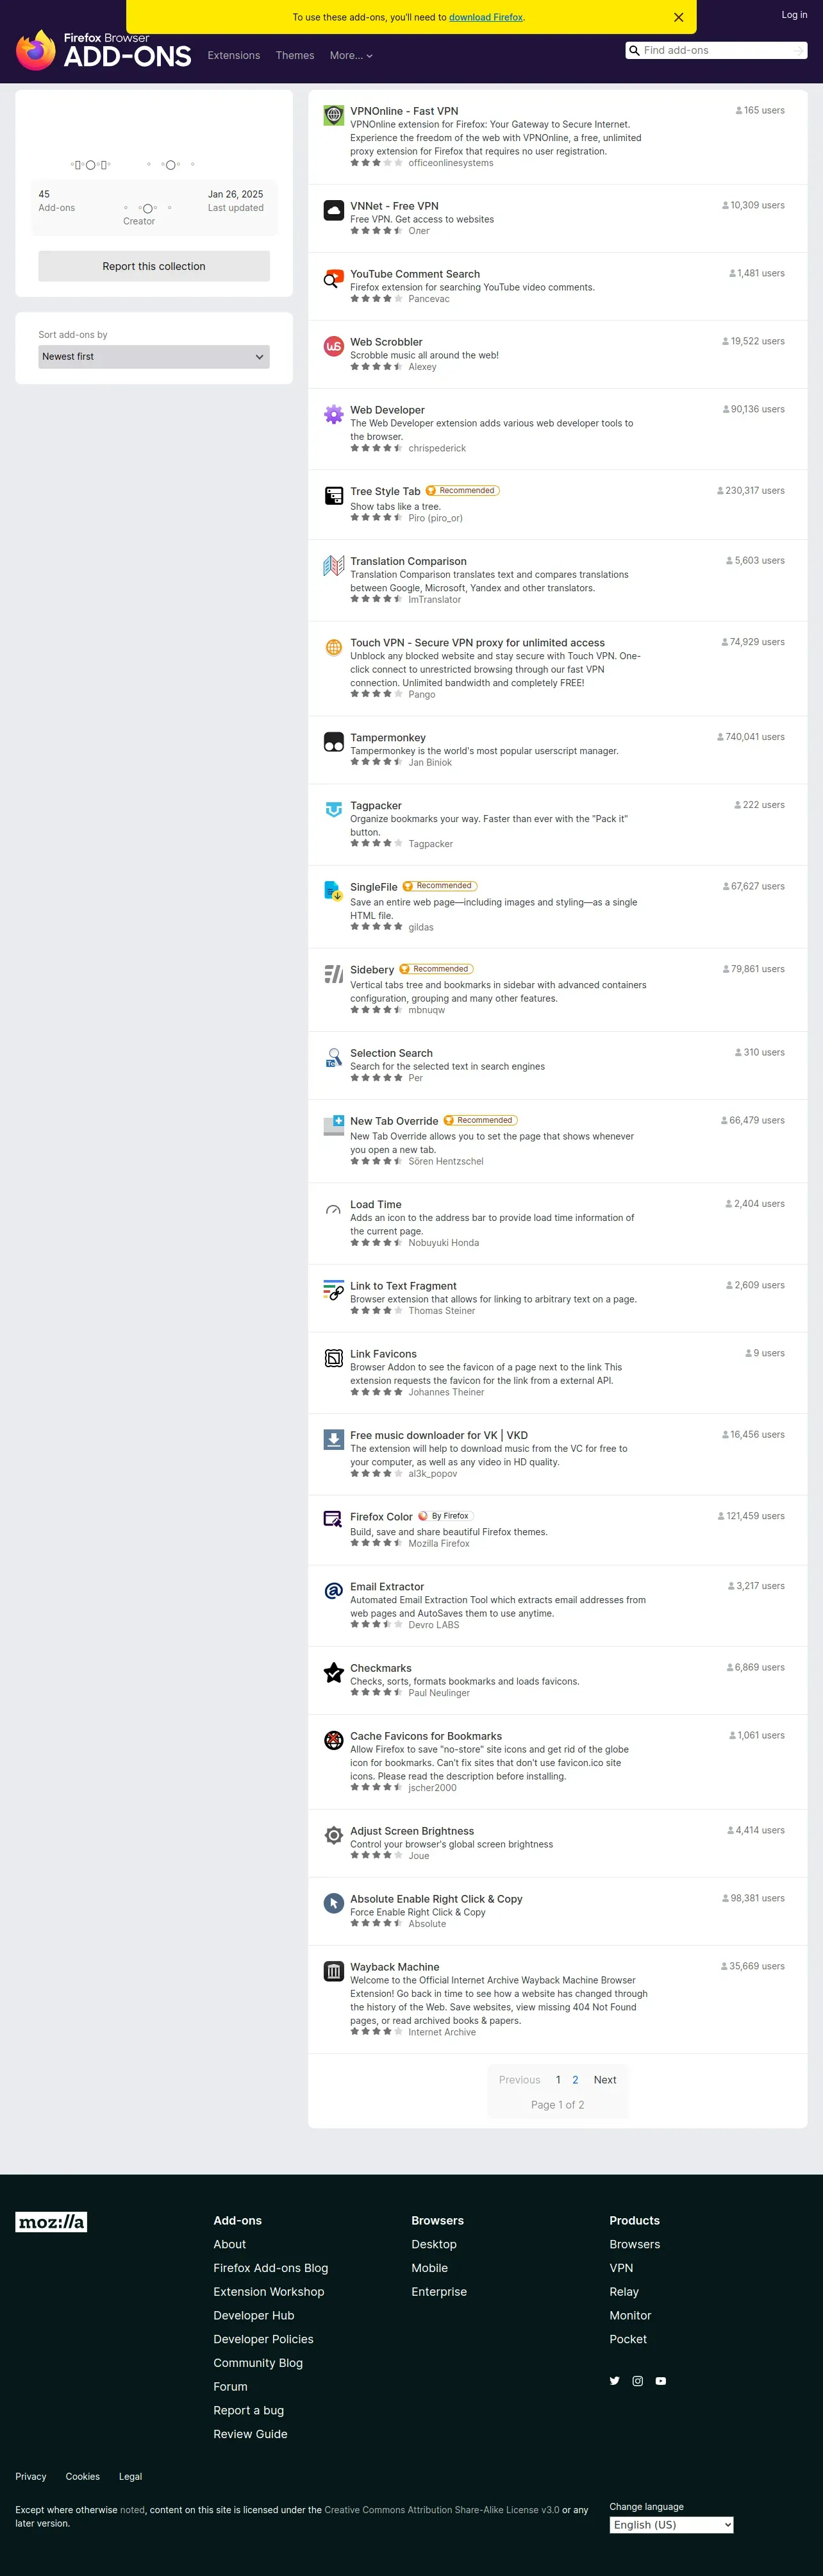Click the Cookies footer link
Screen dimensions: 823x2576
tap(83, 2477)
